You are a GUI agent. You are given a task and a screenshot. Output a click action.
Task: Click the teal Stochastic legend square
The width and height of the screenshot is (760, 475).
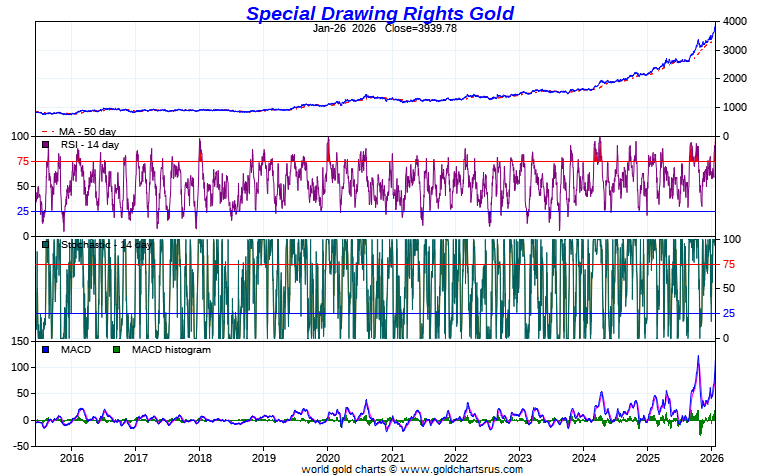coord(45,244)
